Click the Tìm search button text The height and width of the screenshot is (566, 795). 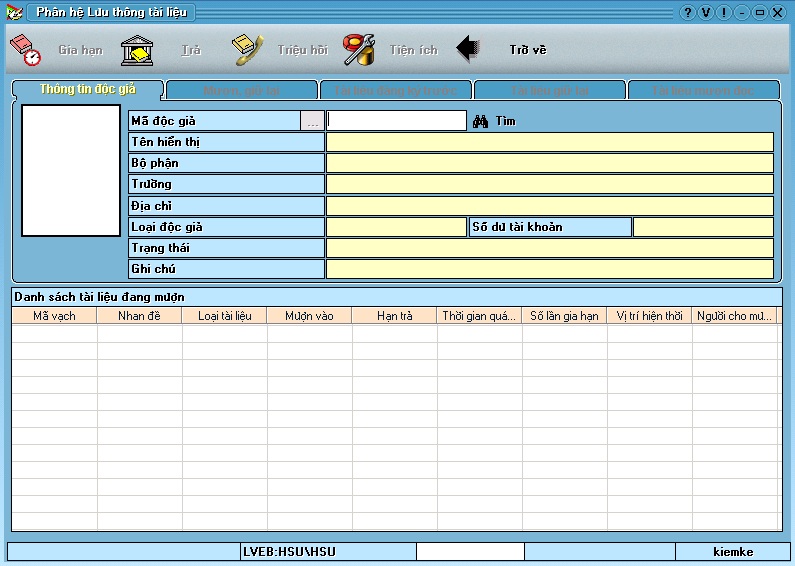coord(506,121)
